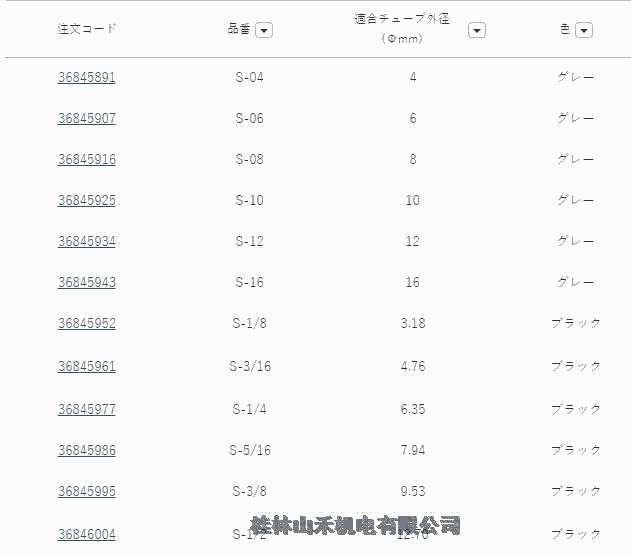The height and width of the screenshot is (555, 631).
Task: Click order code 36845986
Action: coord(87,450)
